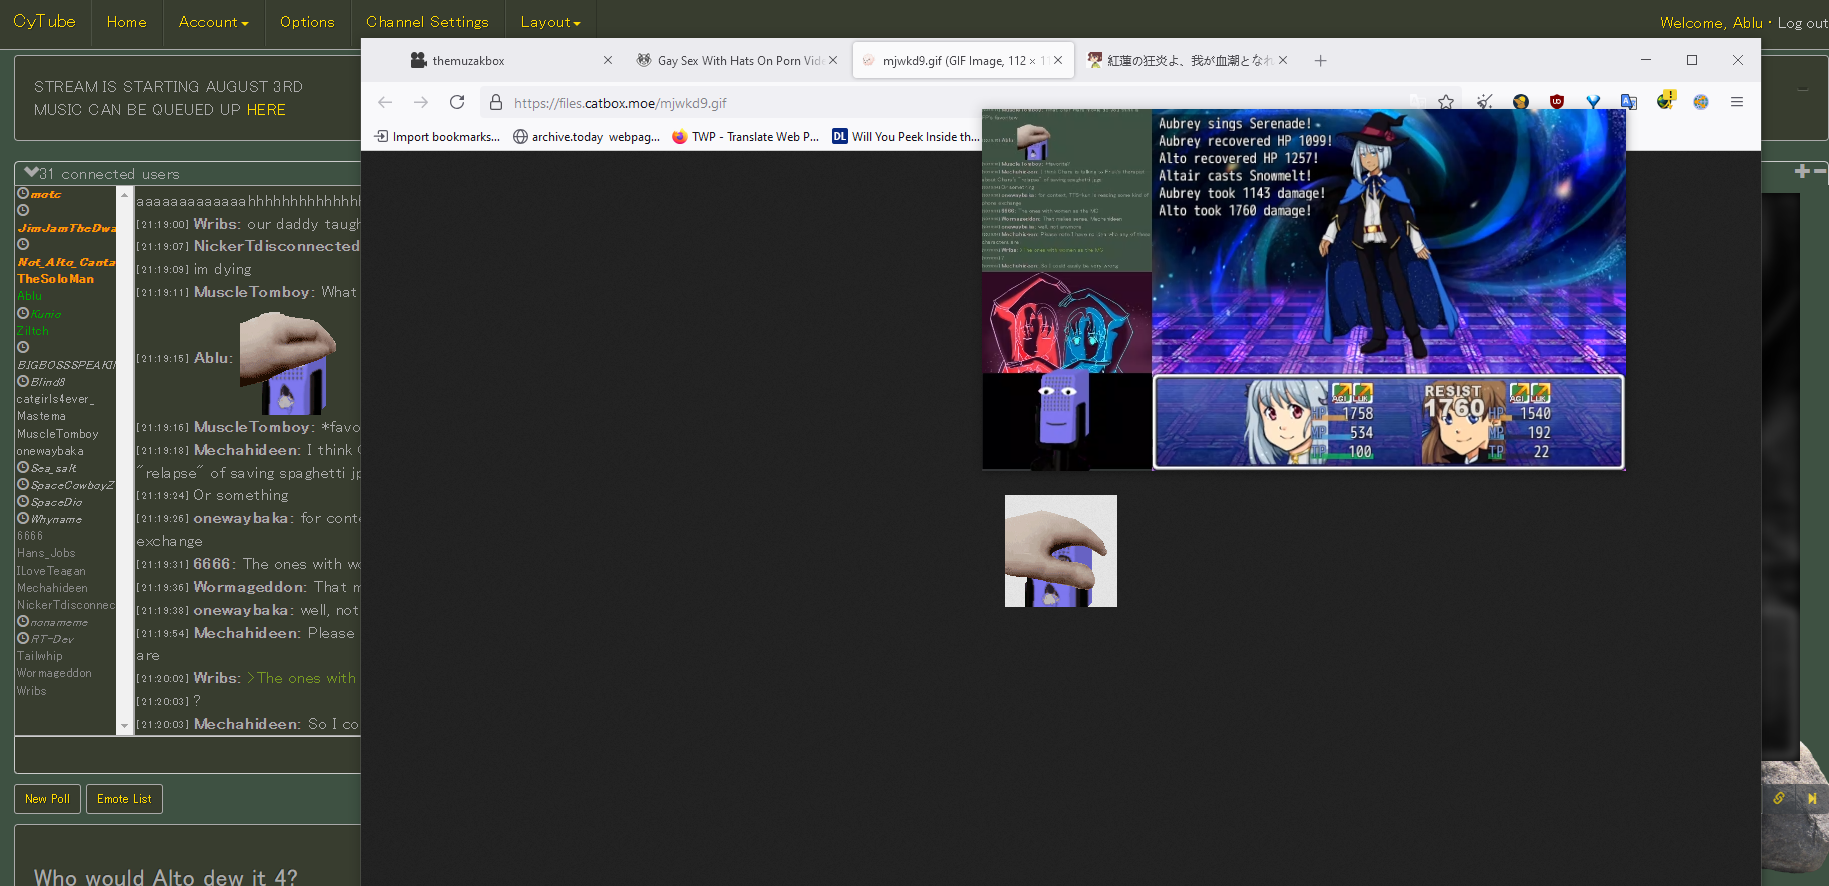Go forward in the Firefox window
The width and height of the screenshot is (1829, 886).
pos(421,102)
